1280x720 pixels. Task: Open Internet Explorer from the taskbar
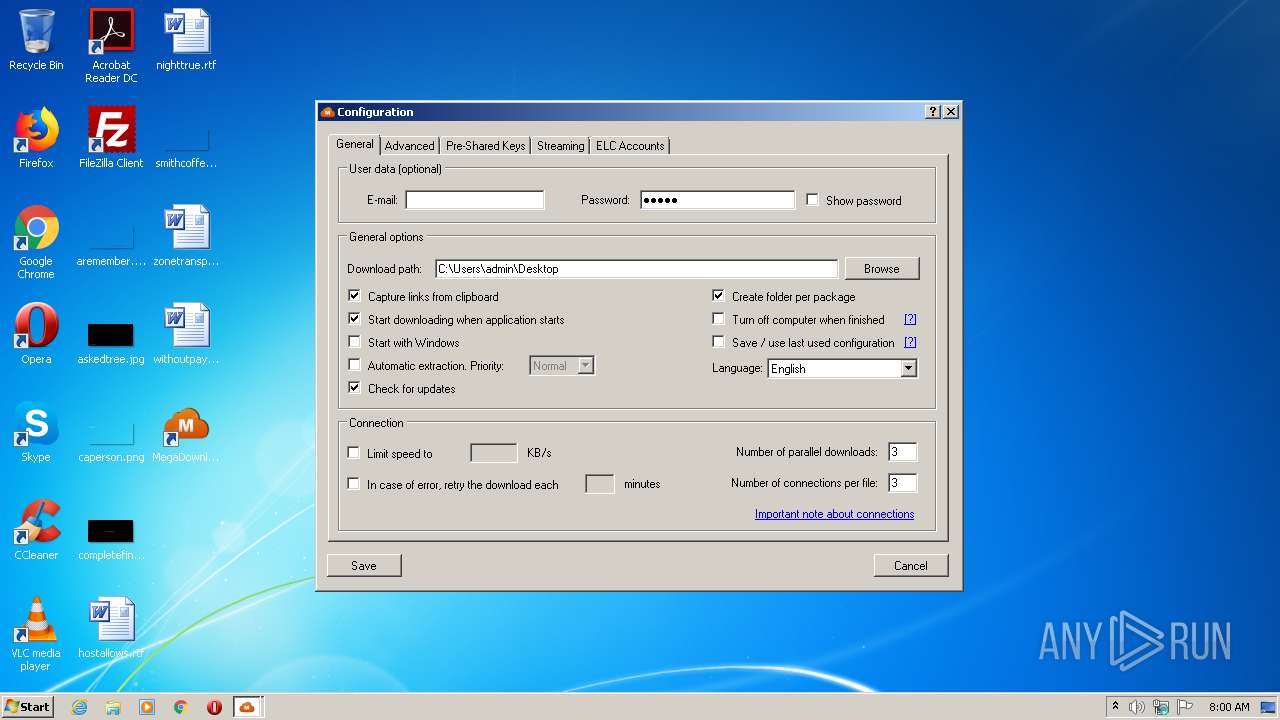79,707
